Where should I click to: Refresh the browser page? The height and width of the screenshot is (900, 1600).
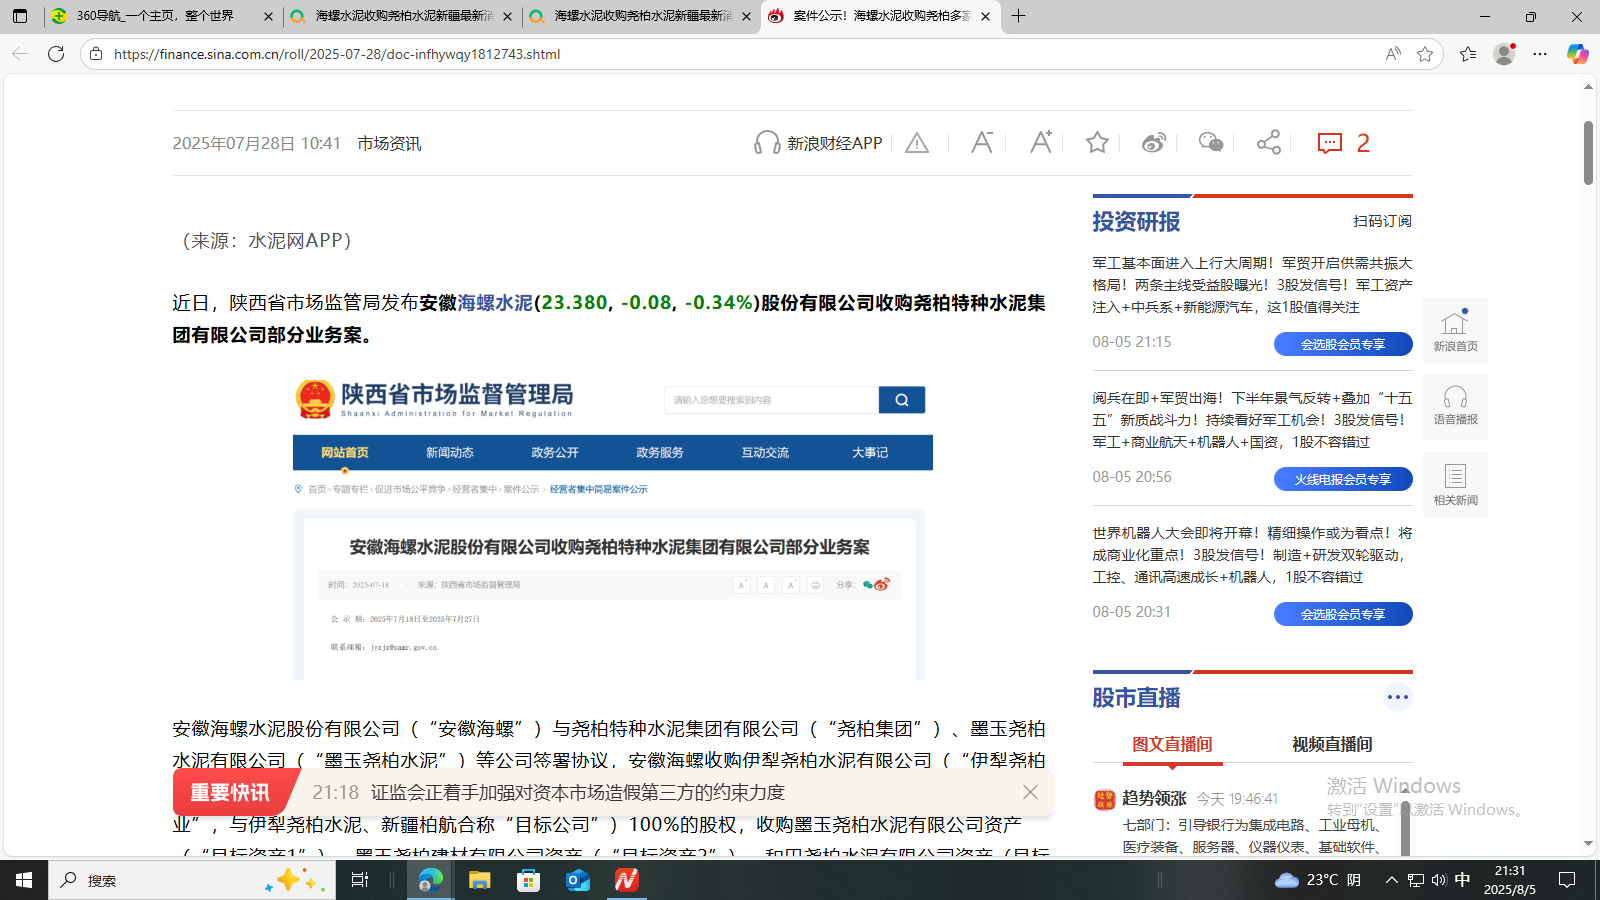[x=56, y=54]
